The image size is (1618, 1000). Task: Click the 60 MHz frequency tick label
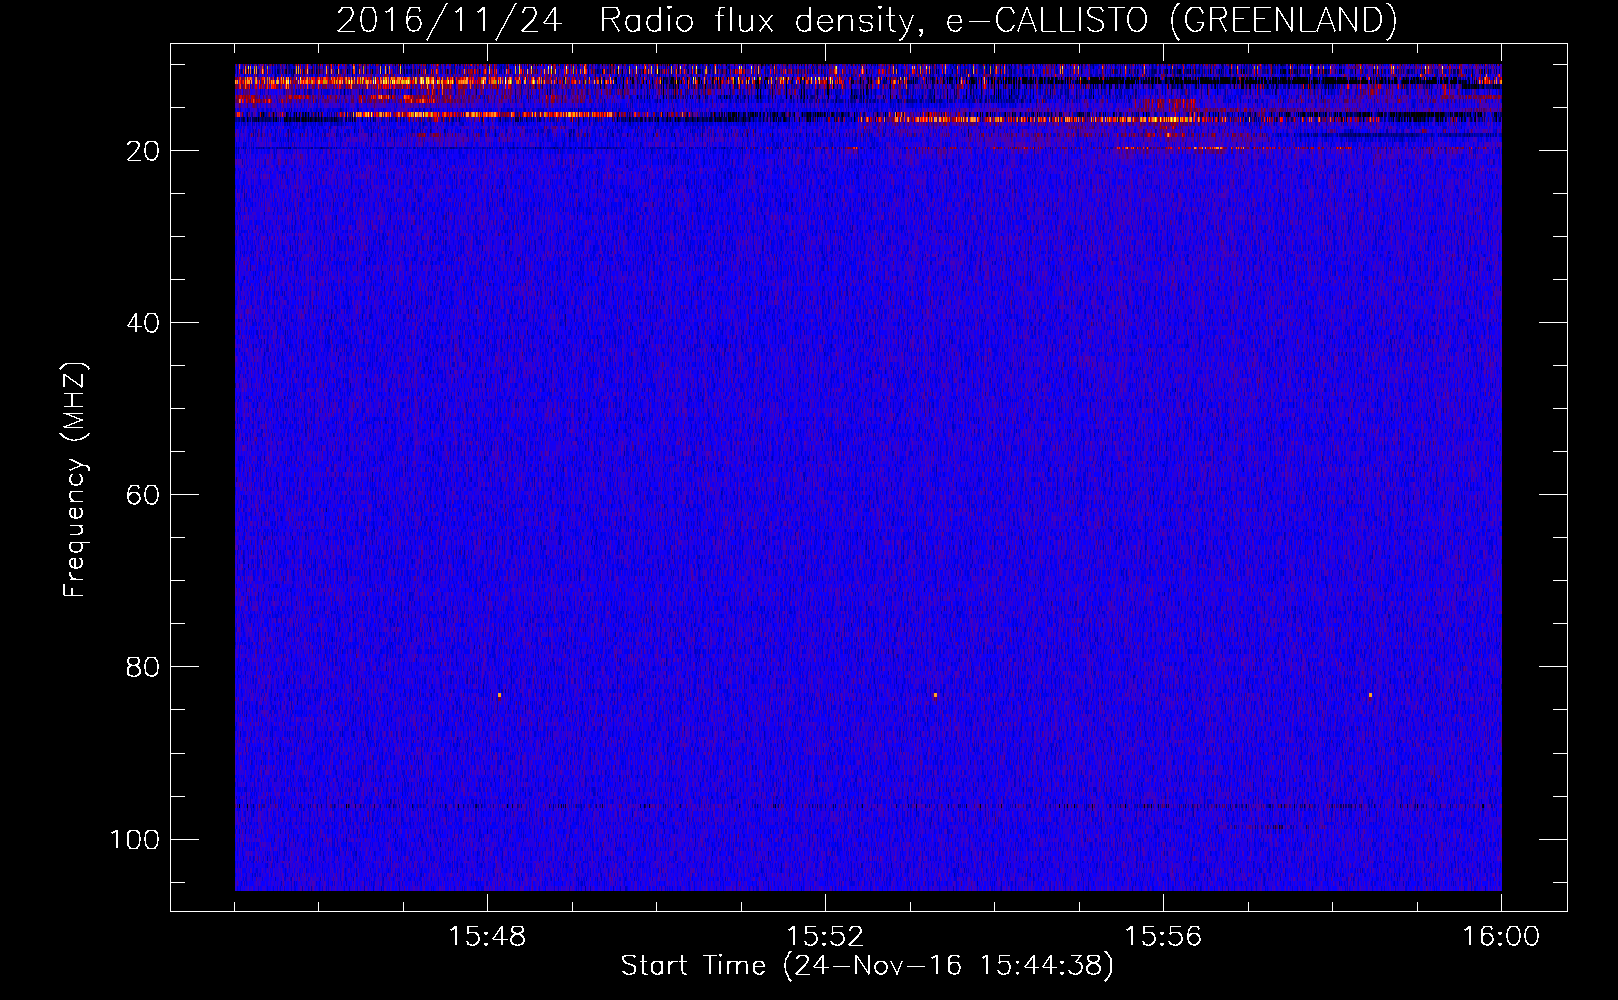coord(143,495)
